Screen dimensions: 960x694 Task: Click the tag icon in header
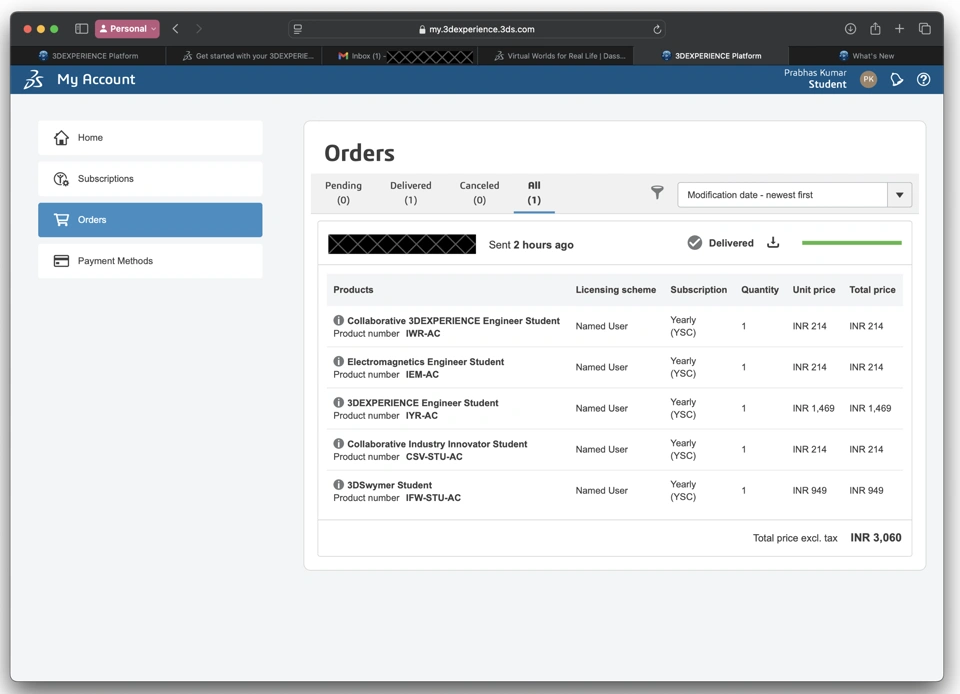pyautogui.click(x=896, y=80)
